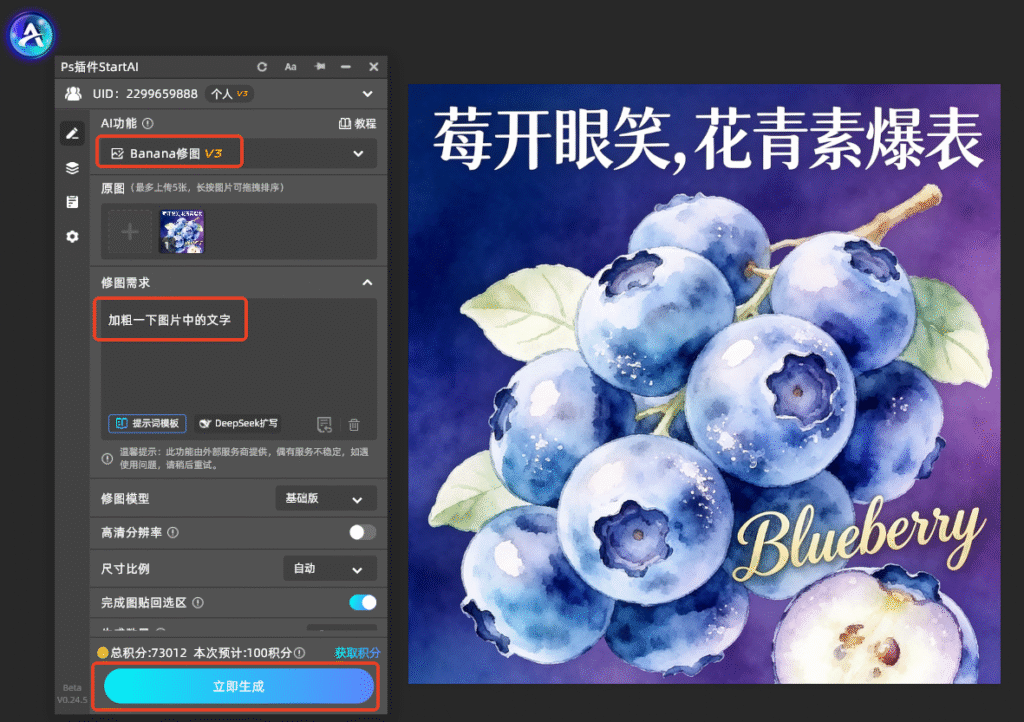Click the pin icon in title bar

[319, 67]
